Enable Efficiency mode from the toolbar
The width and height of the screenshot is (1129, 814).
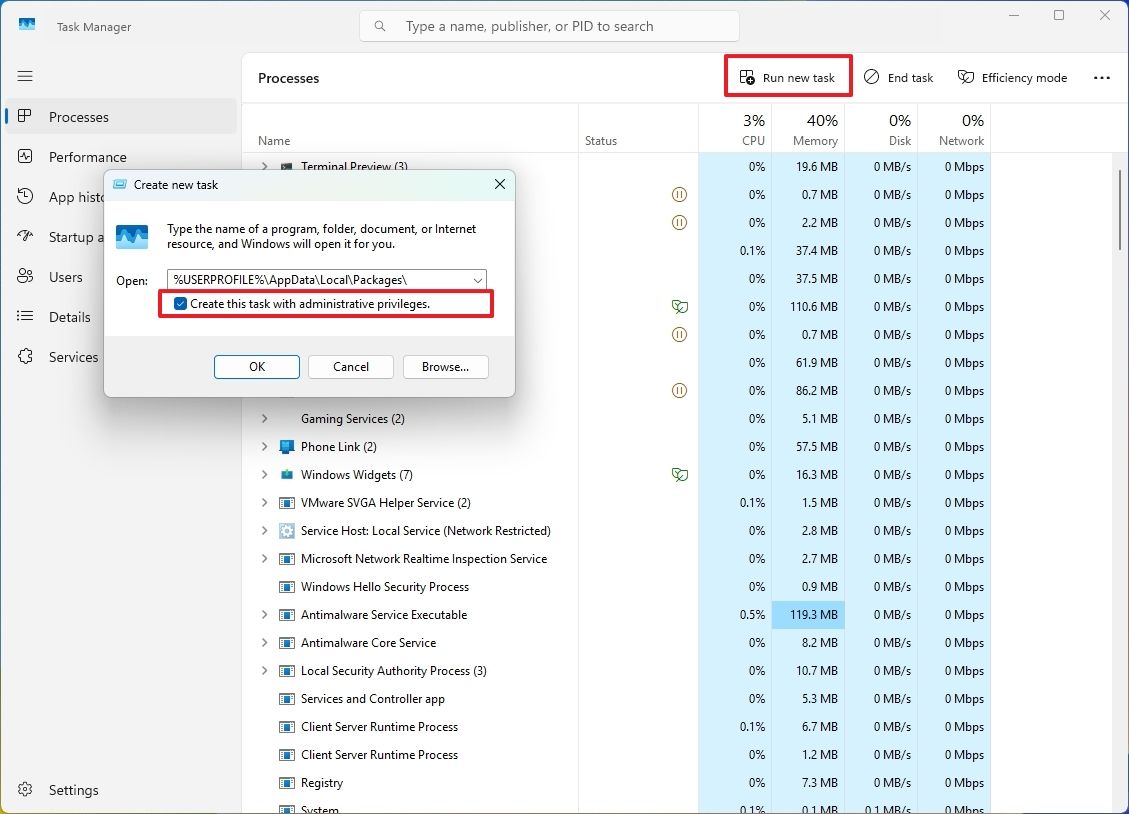[1012, 77]
